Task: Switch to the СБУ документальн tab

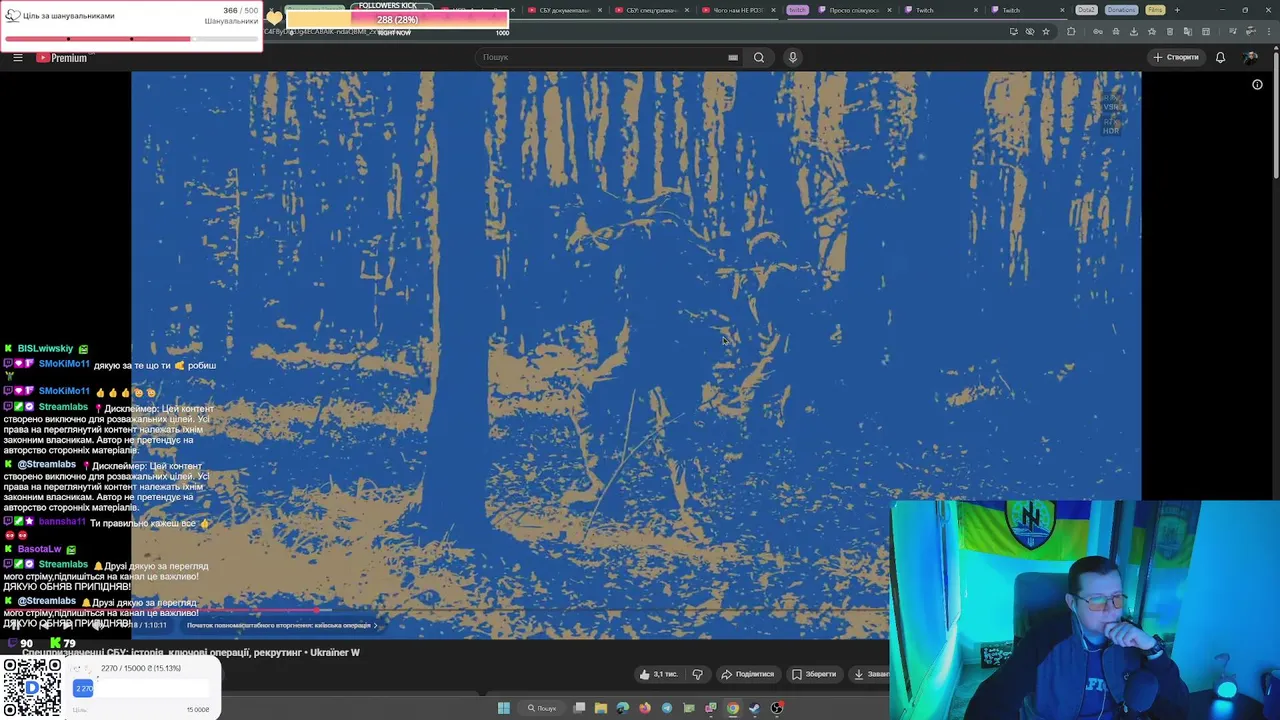Action: tap(565, 10)
